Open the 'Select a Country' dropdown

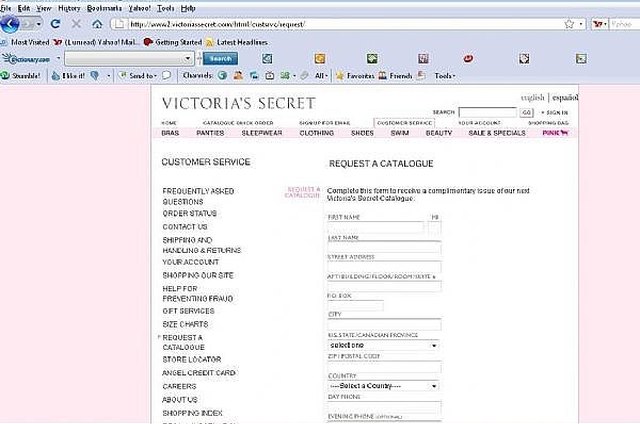click(x=383, y=386)
